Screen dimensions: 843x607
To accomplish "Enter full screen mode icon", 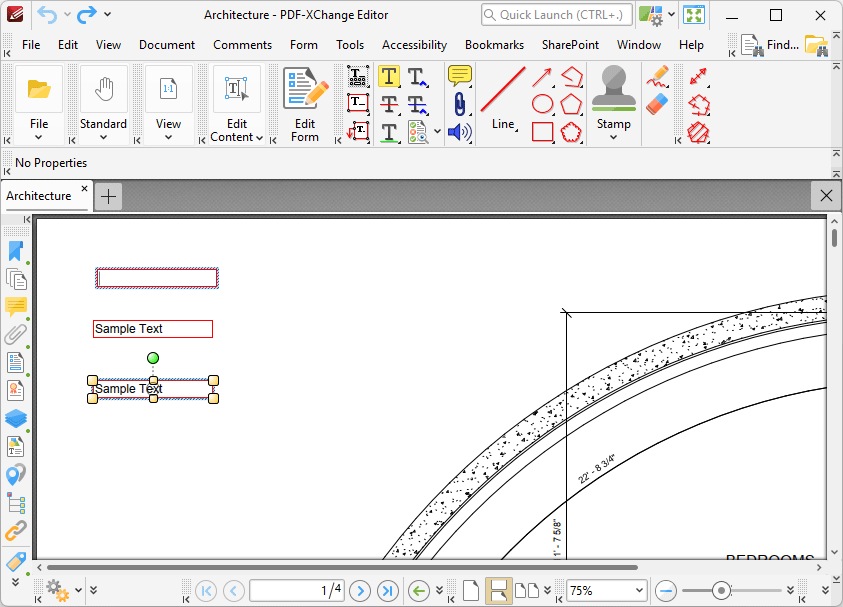I will 694,15.
